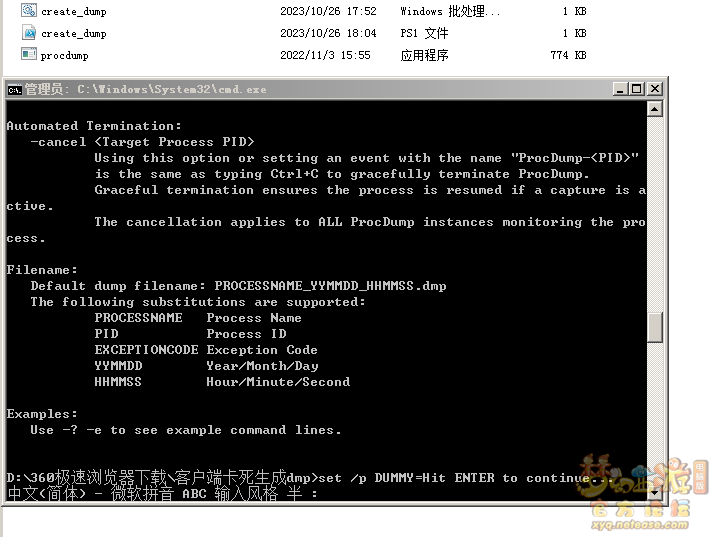Click the date 2023/10/26 18:04

[328, 33]
